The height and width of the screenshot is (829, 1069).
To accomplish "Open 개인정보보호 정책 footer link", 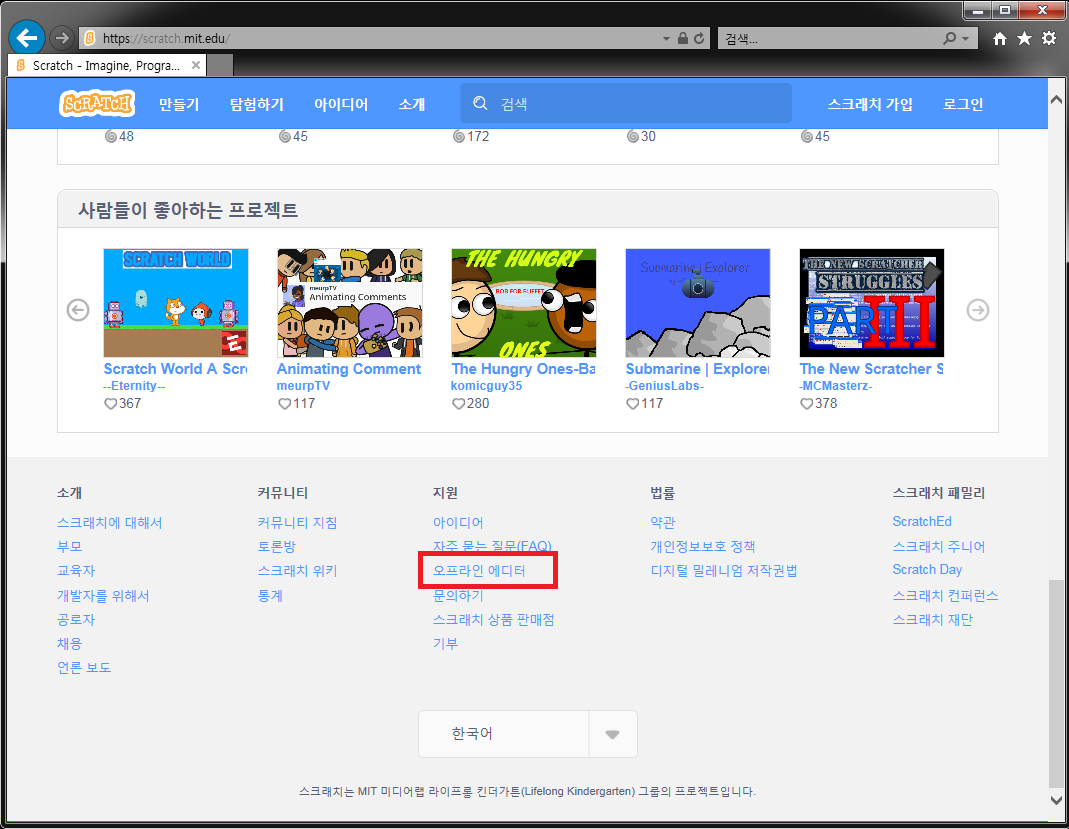I will (x=702, y=547).
